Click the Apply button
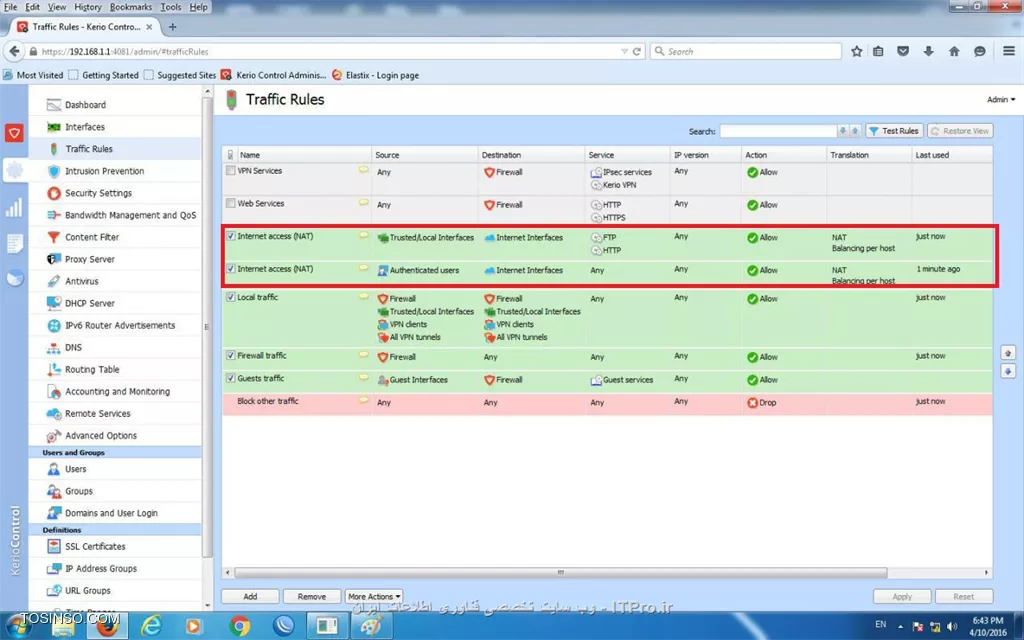The height and width of the screenshot is (640, 1024). (x=902, y=596)
